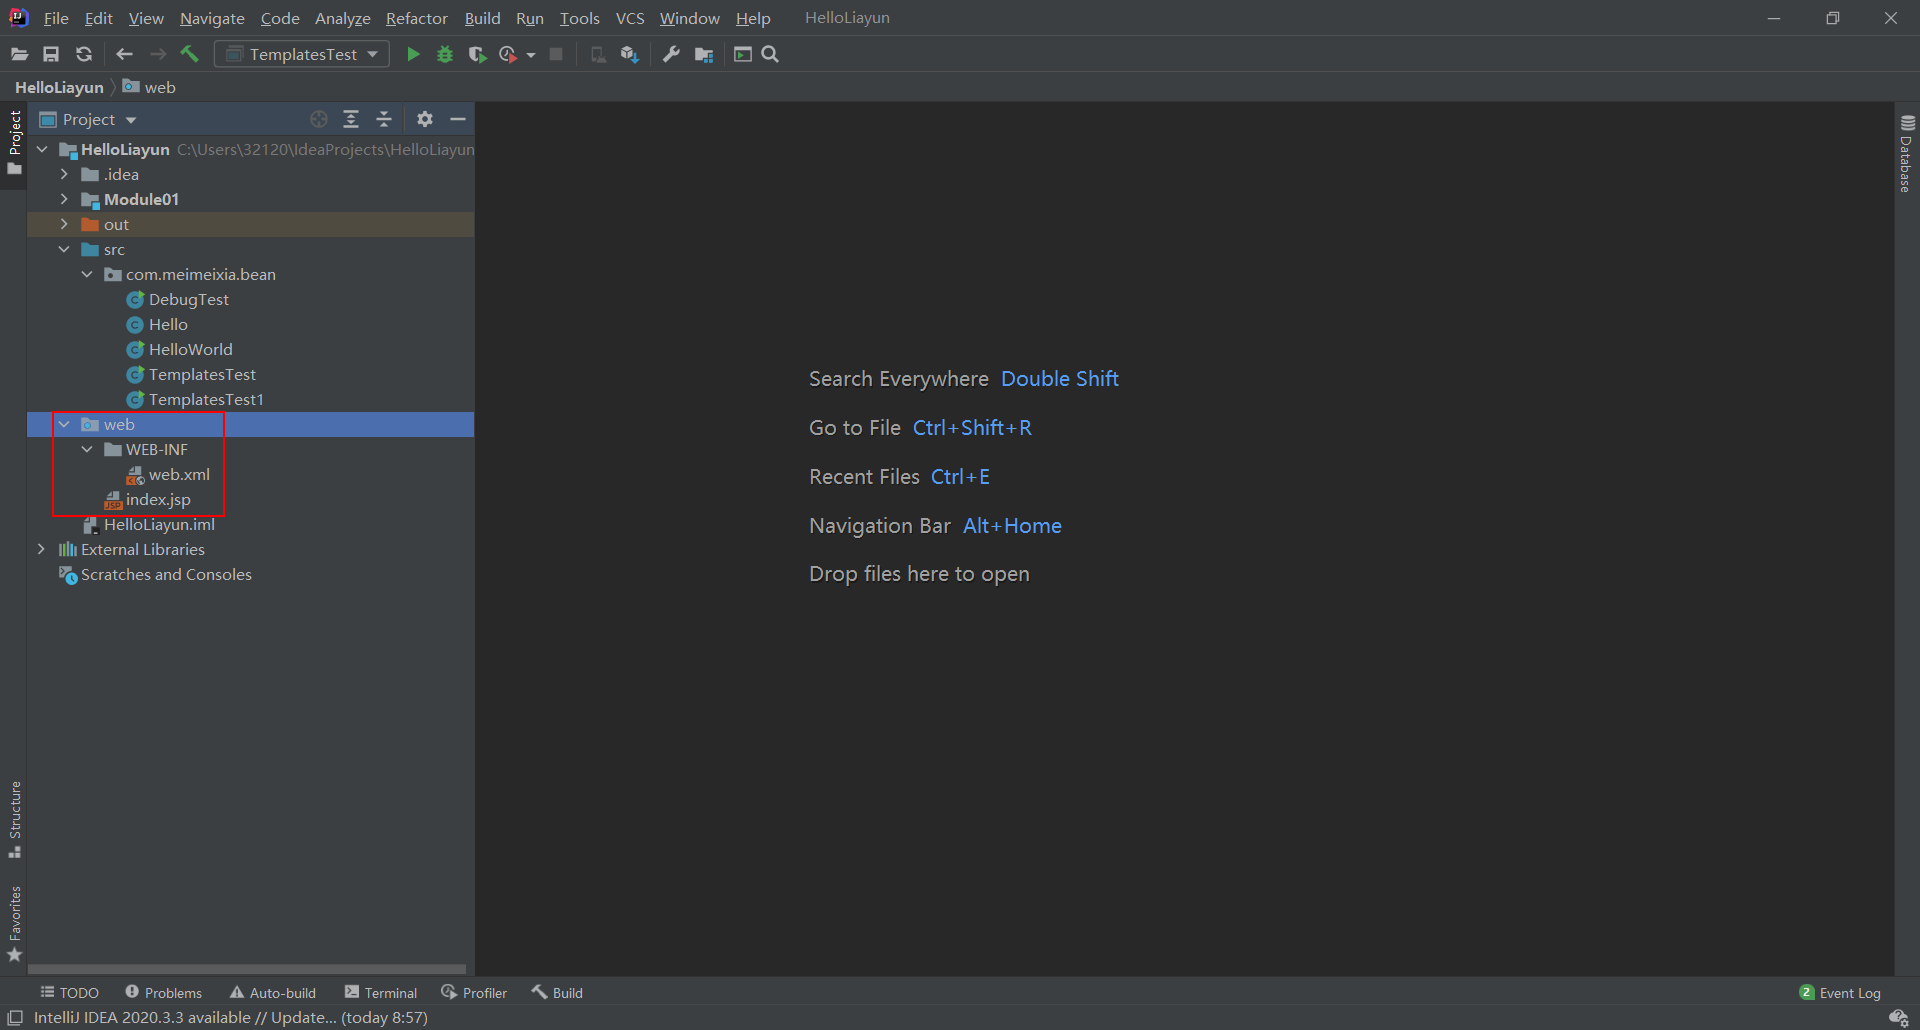Navigate back with the left arrow
The image size is (1920, 1030).
tap(125, 54)
